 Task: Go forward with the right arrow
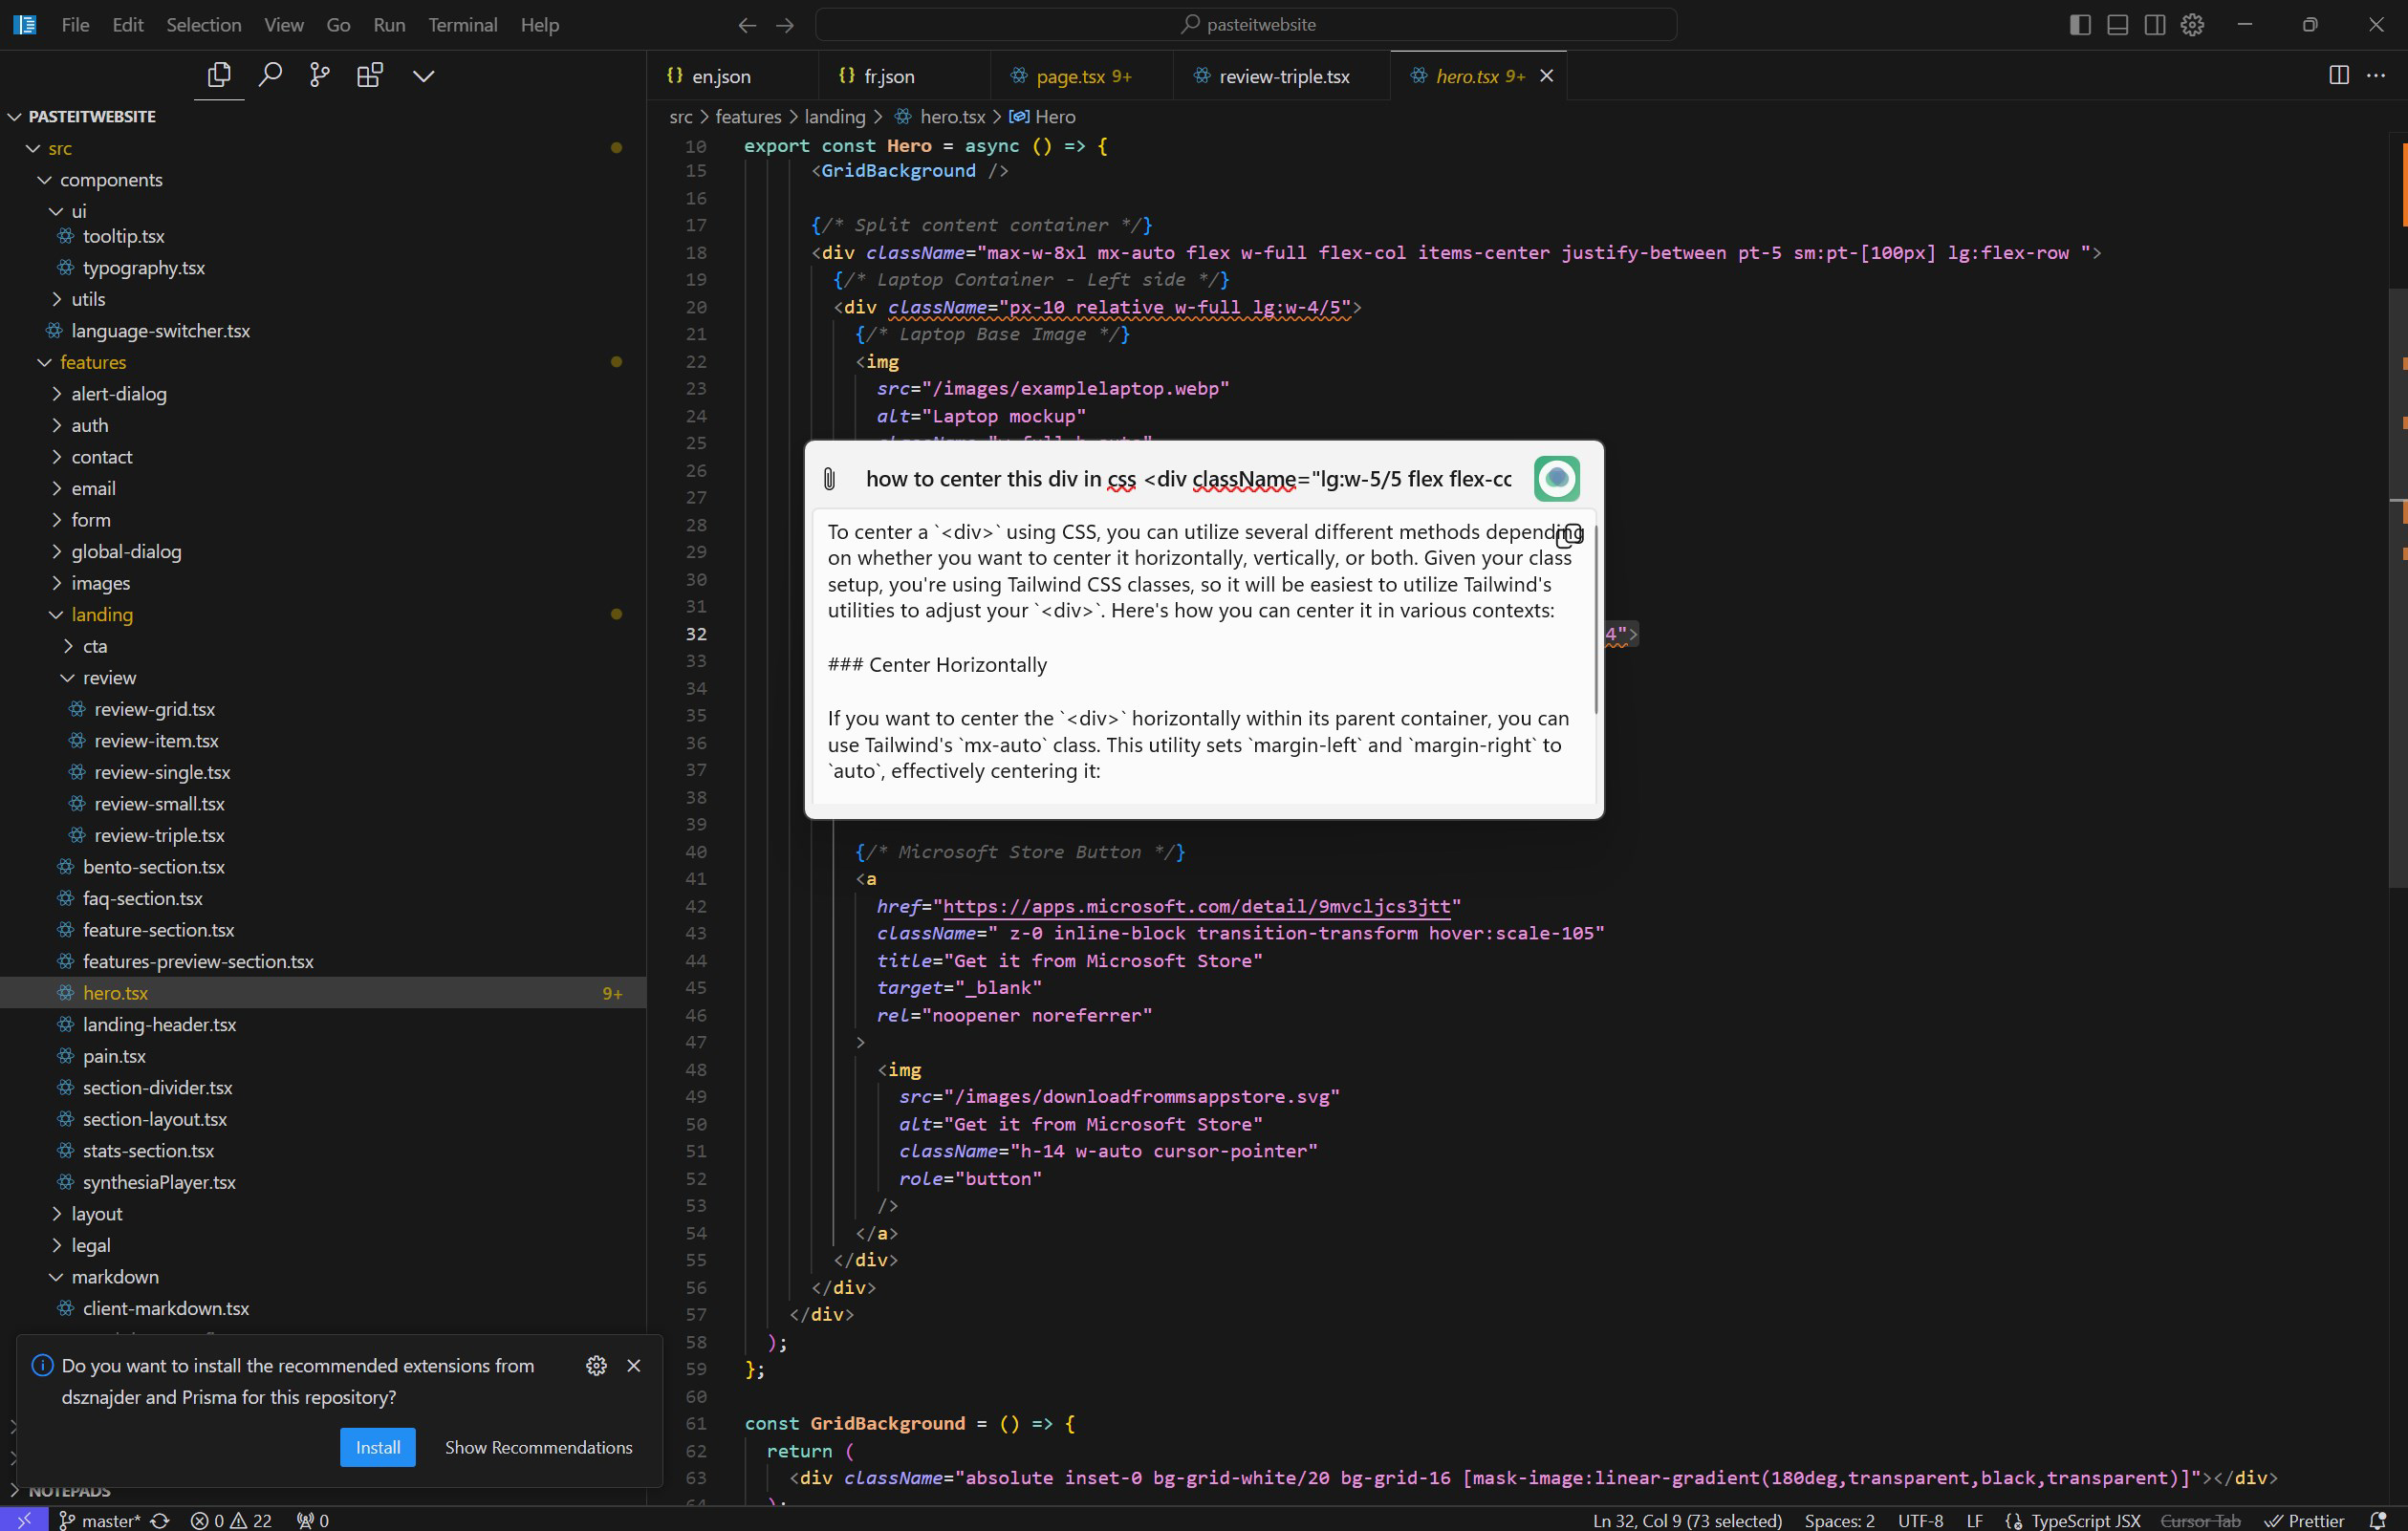pyautogui.click(x=785, y=25)
